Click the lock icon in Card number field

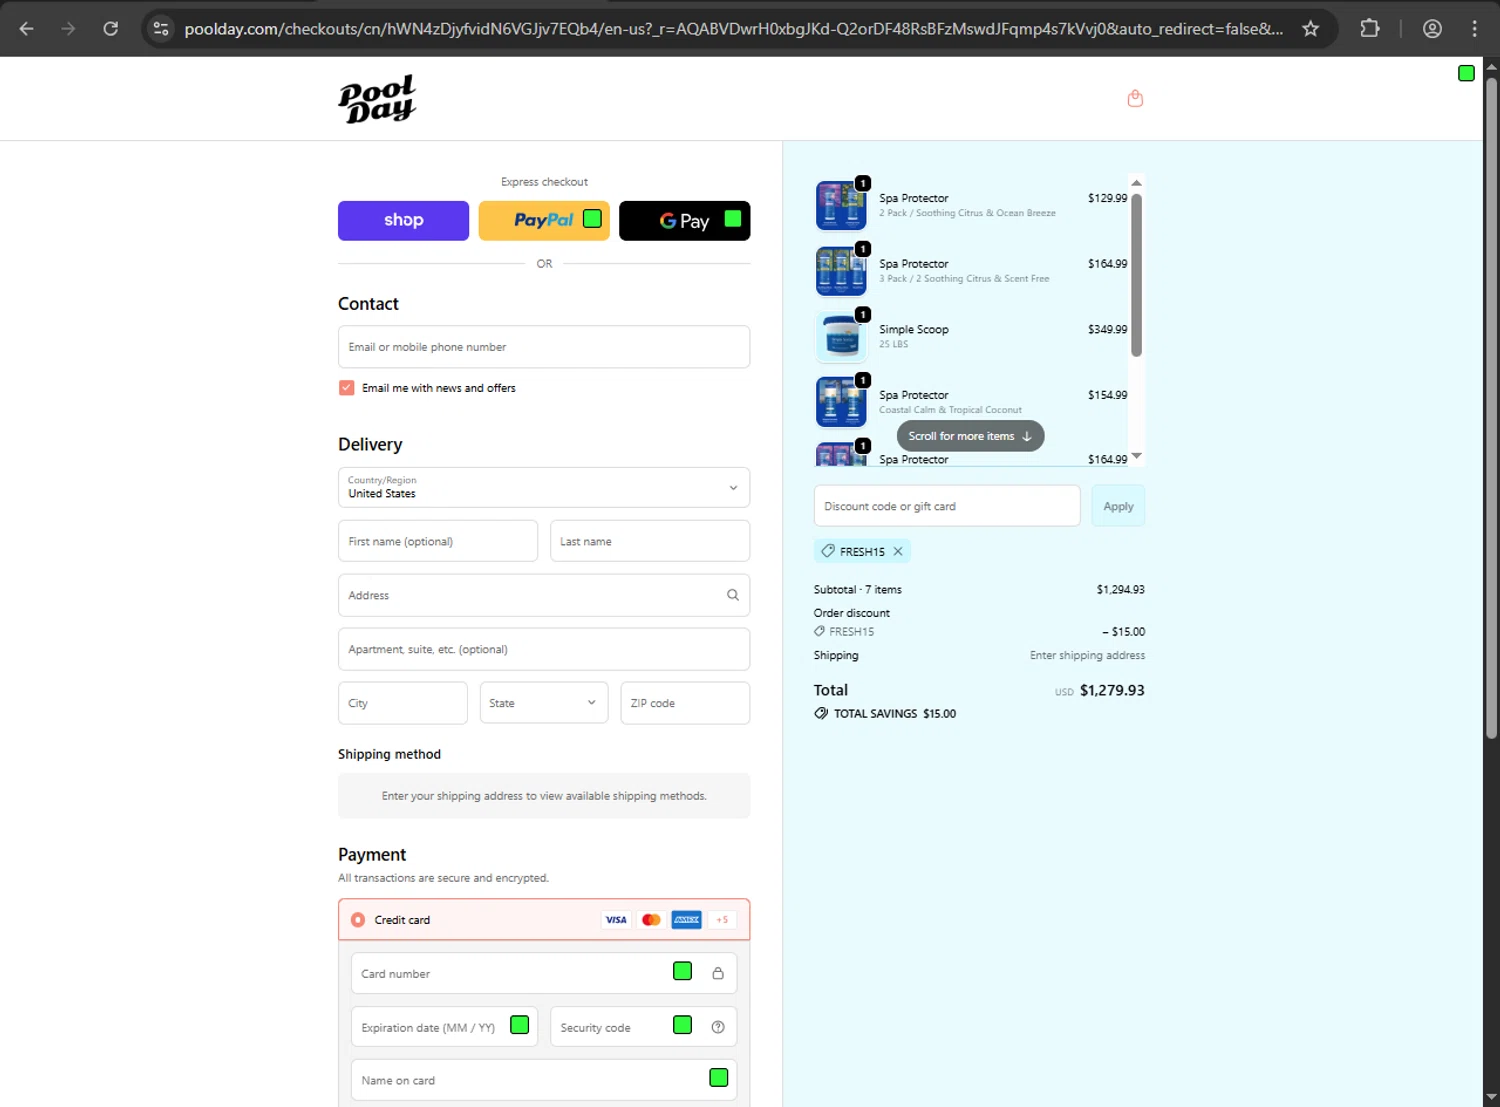718,973
